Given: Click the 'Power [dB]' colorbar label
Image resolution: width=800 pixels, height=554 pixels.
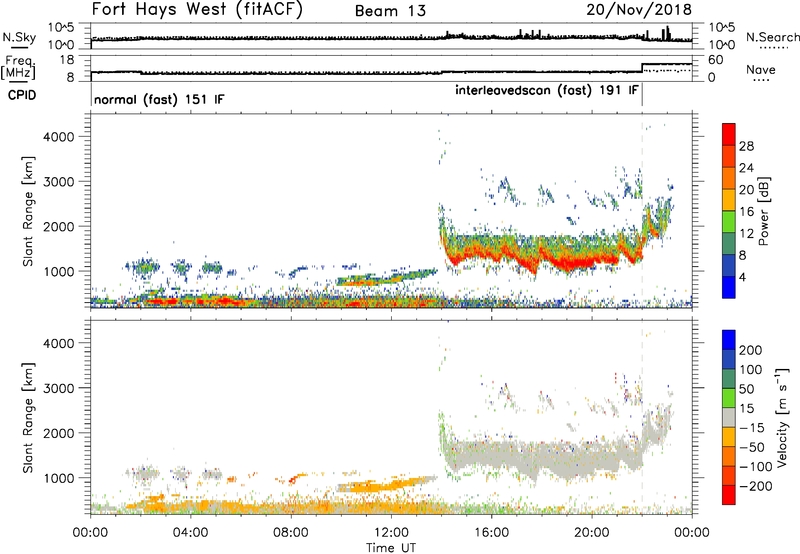Looking at the screenshot, I should (x=764, y=211).
